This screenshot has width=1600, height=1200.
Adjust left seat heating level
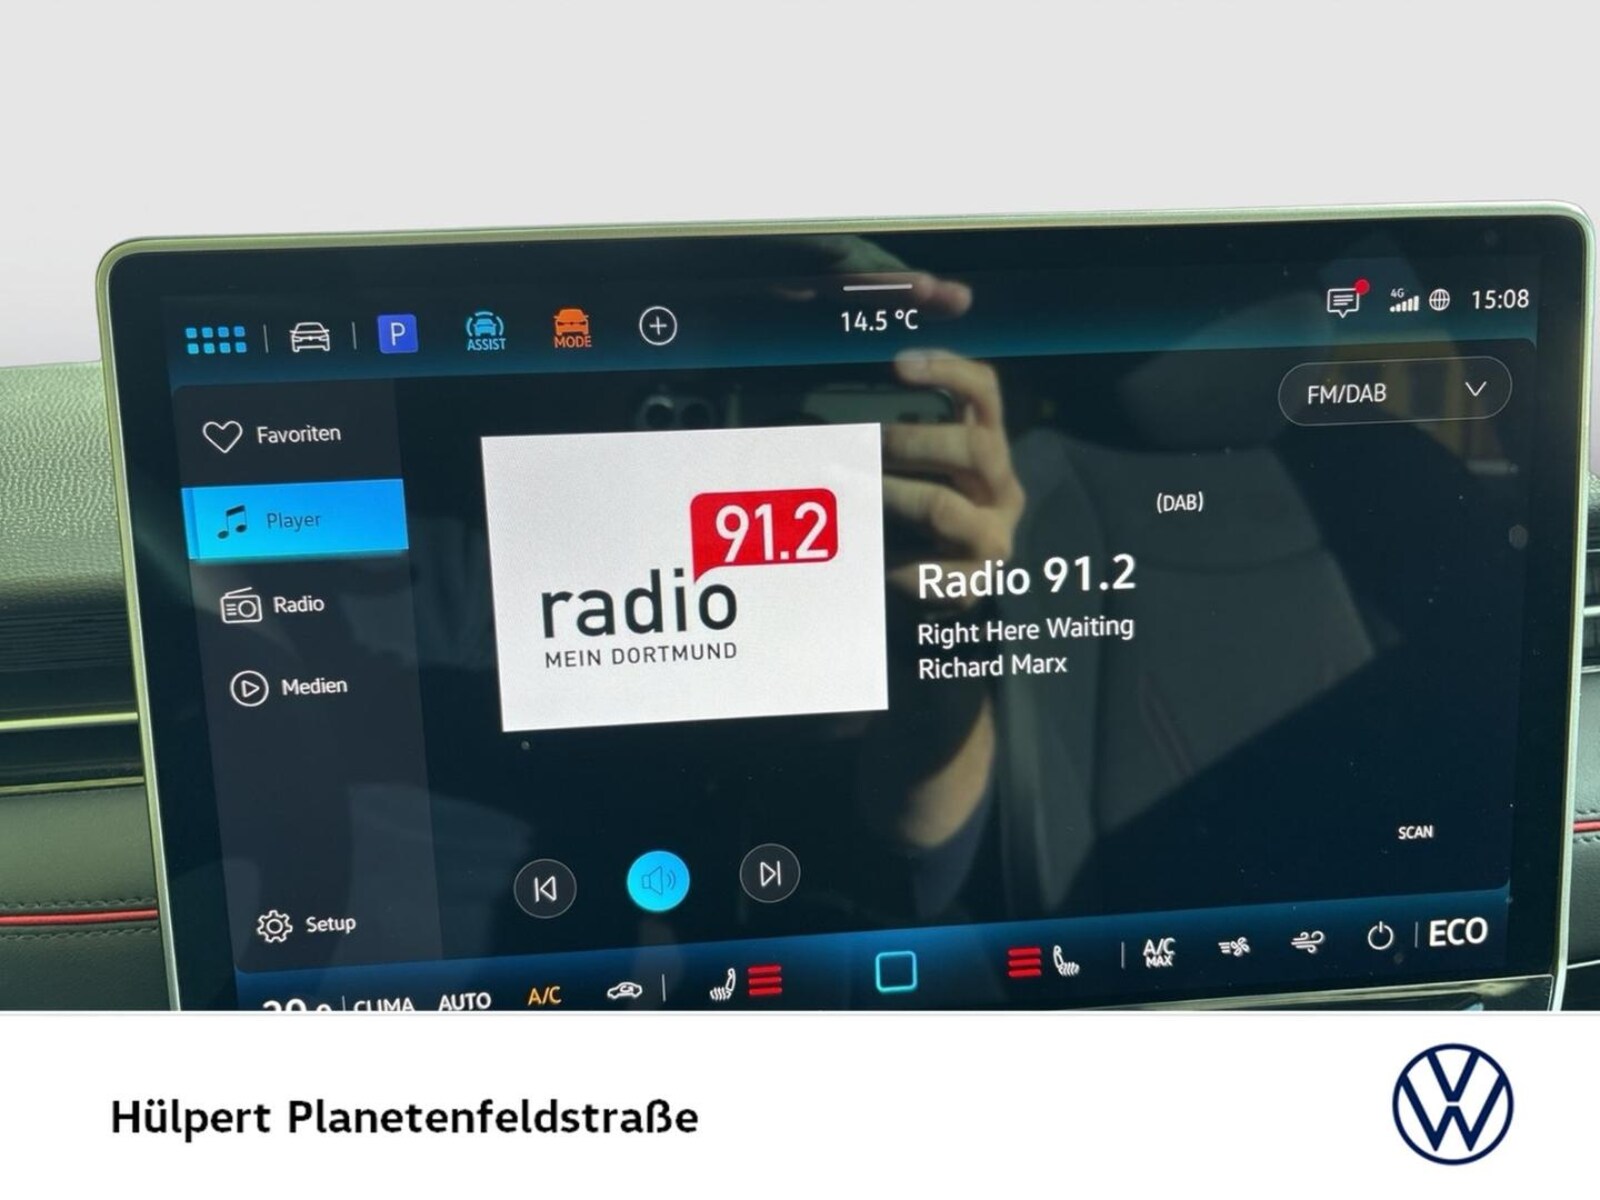(745, 982)
